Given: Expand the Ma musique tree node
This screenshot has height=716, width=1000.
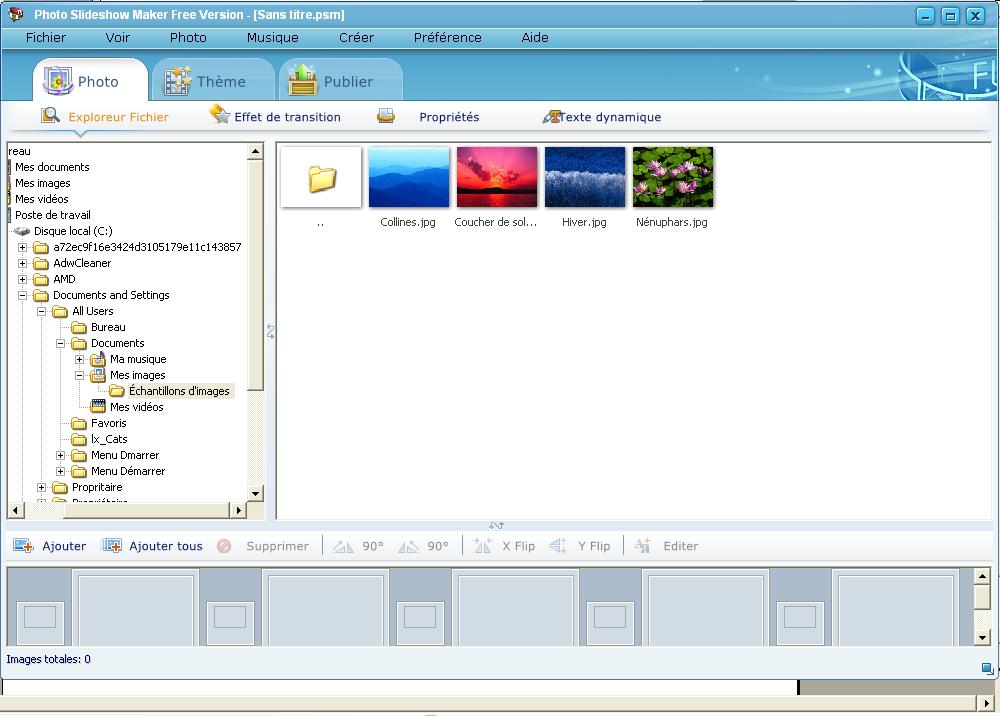Looking at the screenshot, I should [x=80, y=359].
